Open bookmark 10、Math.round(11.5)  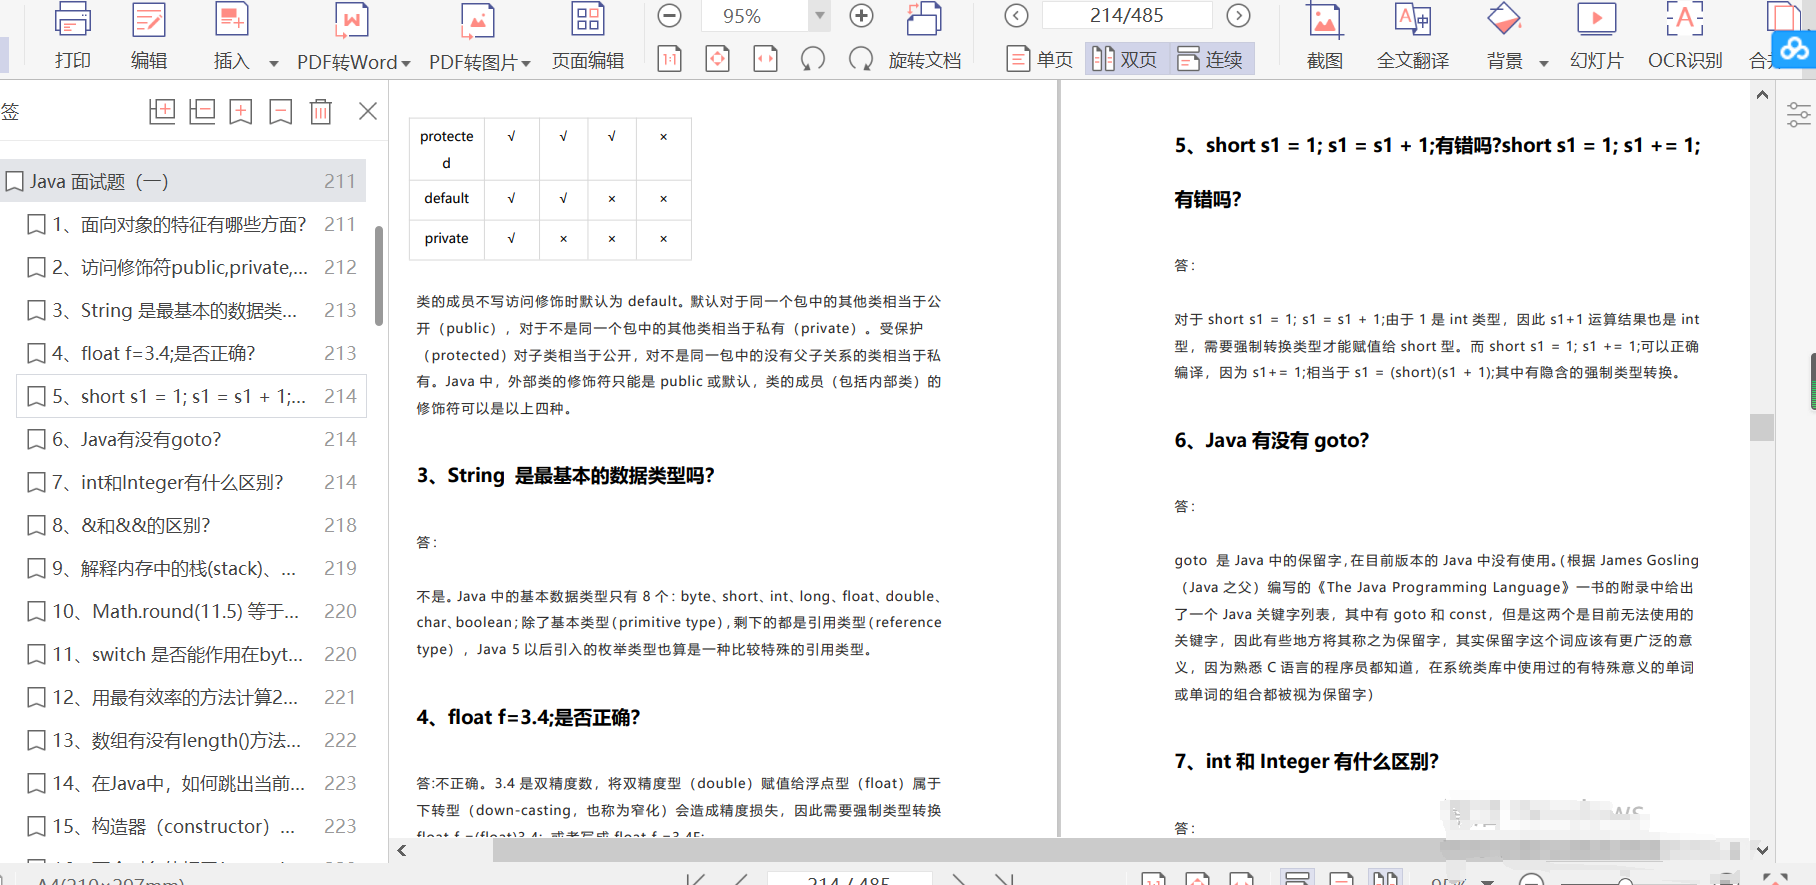pos(192,611)
